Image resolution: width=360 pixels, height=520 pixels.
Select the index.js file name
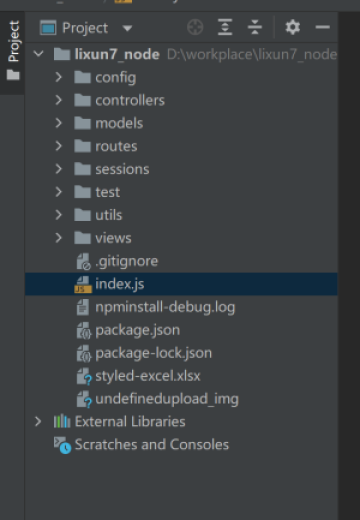point(120,285)
